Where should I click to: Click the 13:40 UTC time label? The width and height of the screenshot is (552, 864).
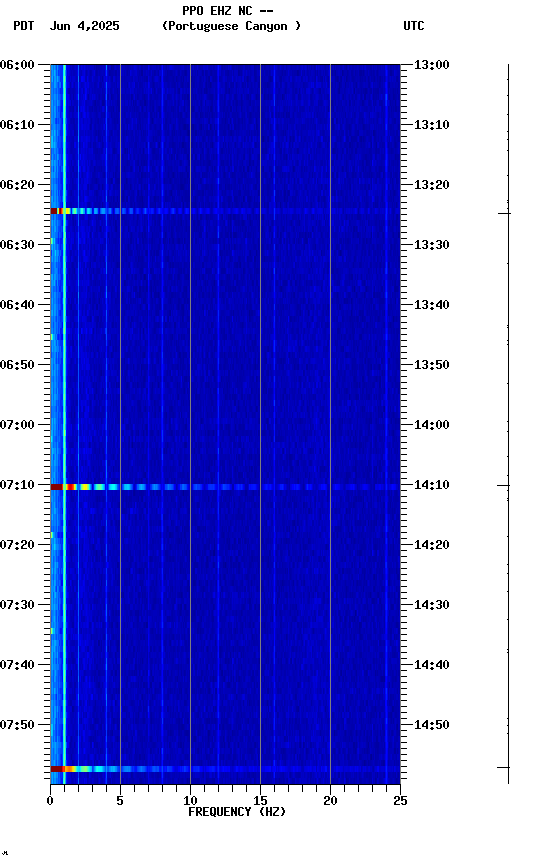click(432, 305)
